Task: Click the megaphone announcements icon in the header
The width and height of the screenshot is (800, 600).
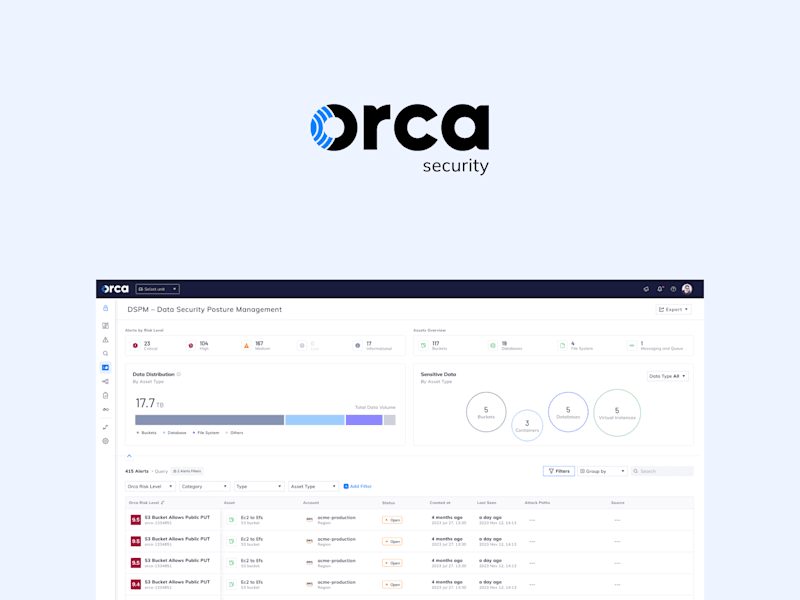Action: [x=646, y=289]
